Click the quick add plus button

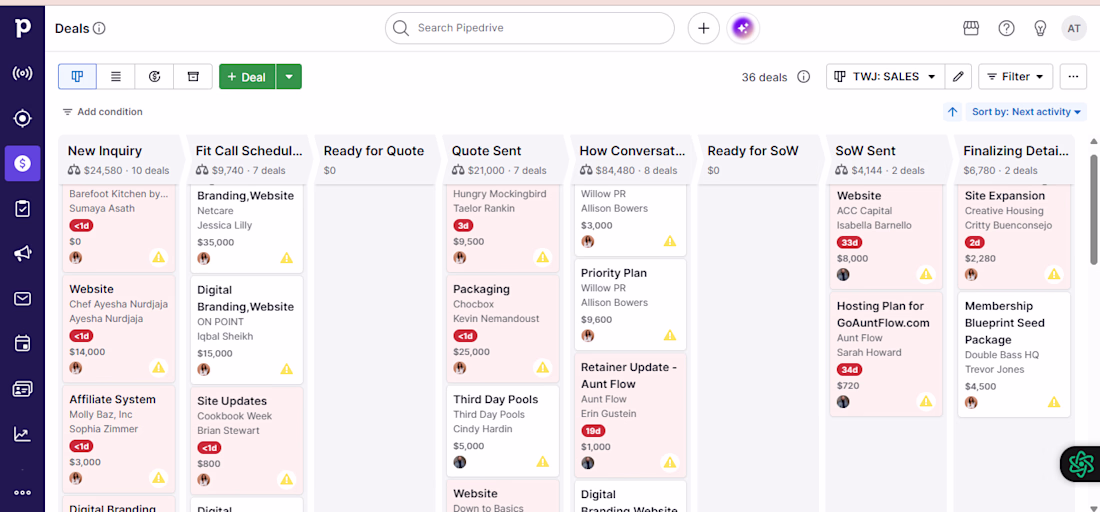click(x=704, y=28)
